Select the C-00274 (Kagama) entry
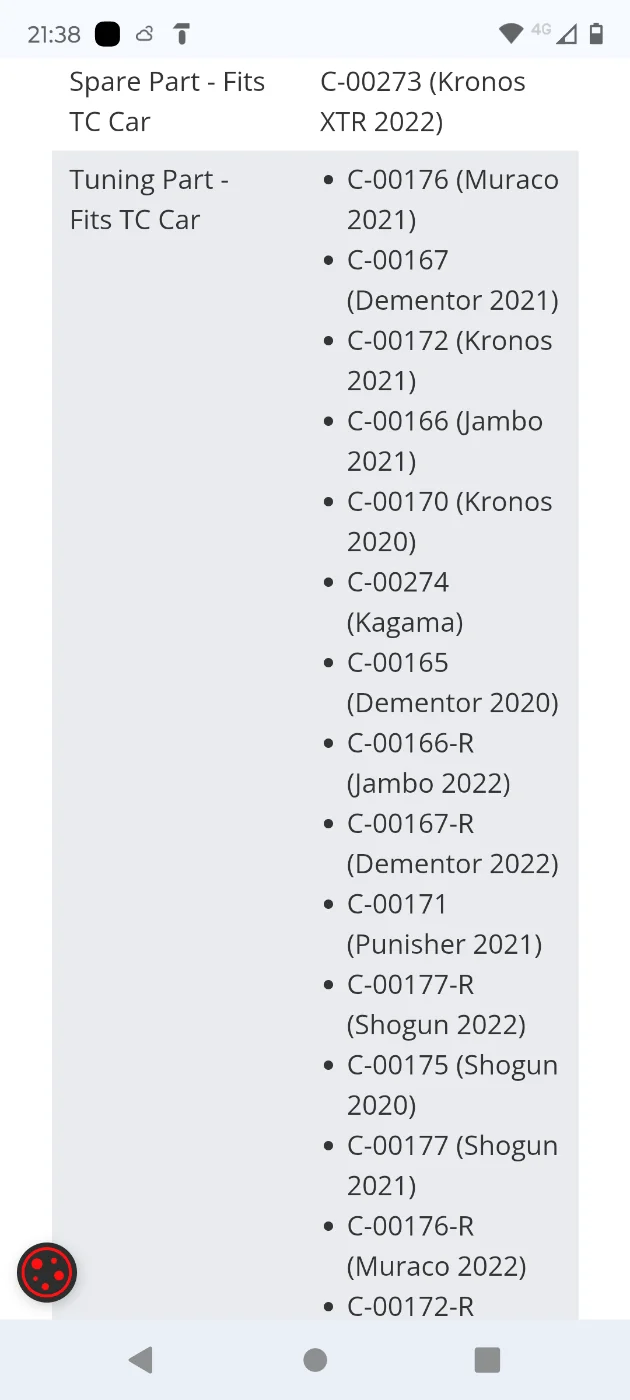 pos(405,602)
